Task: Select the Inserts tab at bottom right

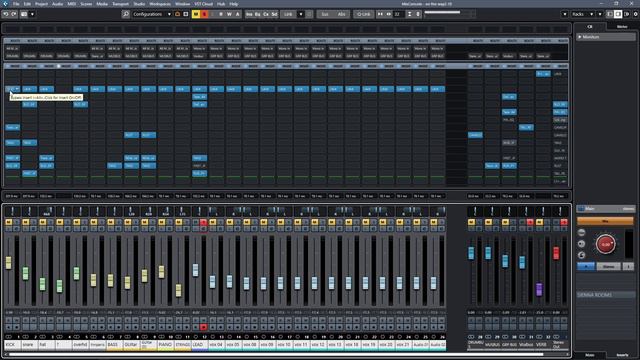Action: pyautogui.click(x=622, y=355)
